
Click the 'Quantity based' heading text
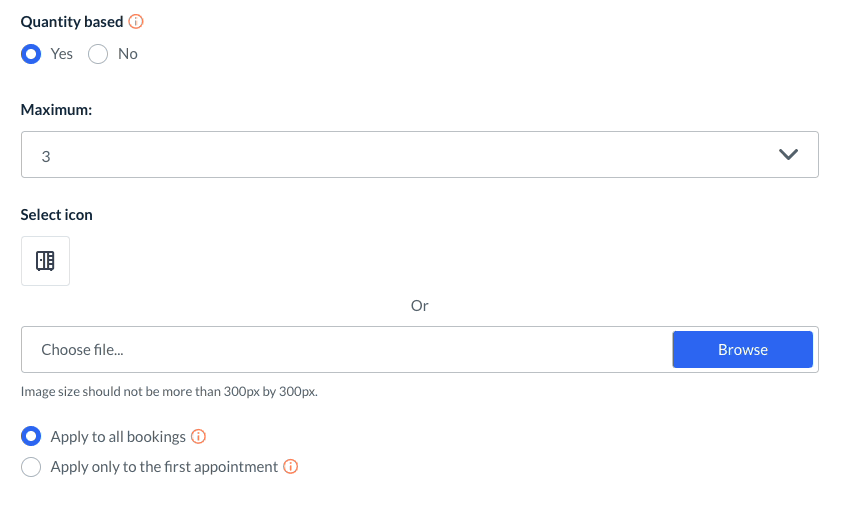pyautogui.click(x=72, y=22)
